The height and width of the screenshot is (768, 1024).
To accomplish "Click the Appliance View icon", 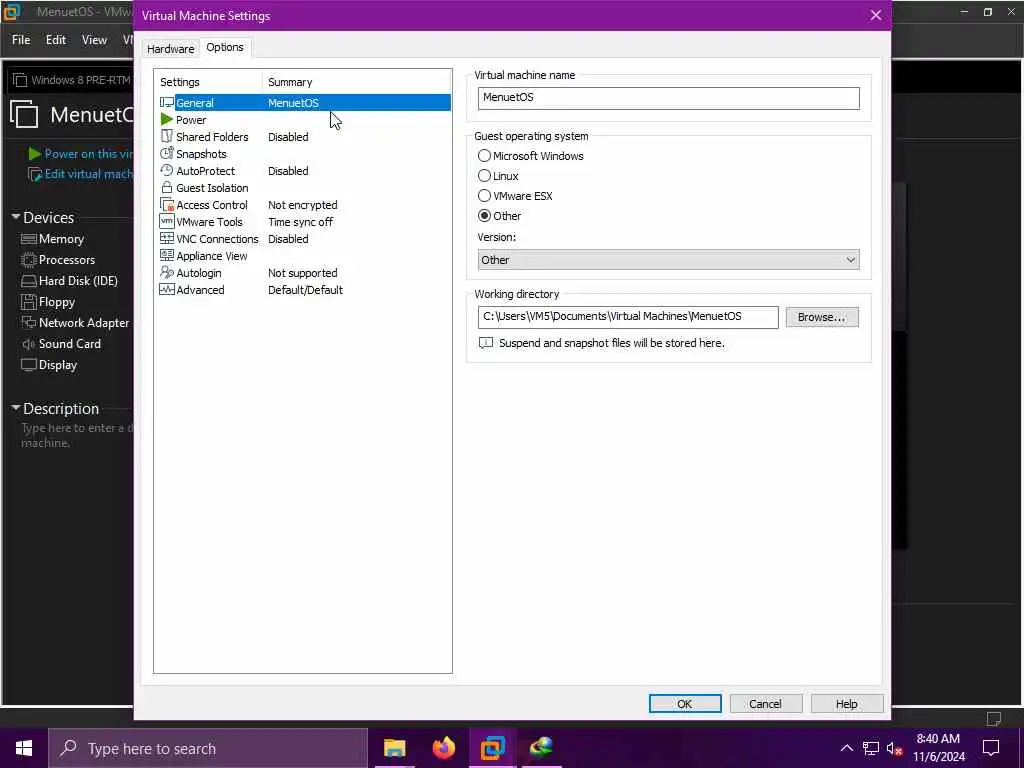I will pyautogui.click(x=167, y=255).
